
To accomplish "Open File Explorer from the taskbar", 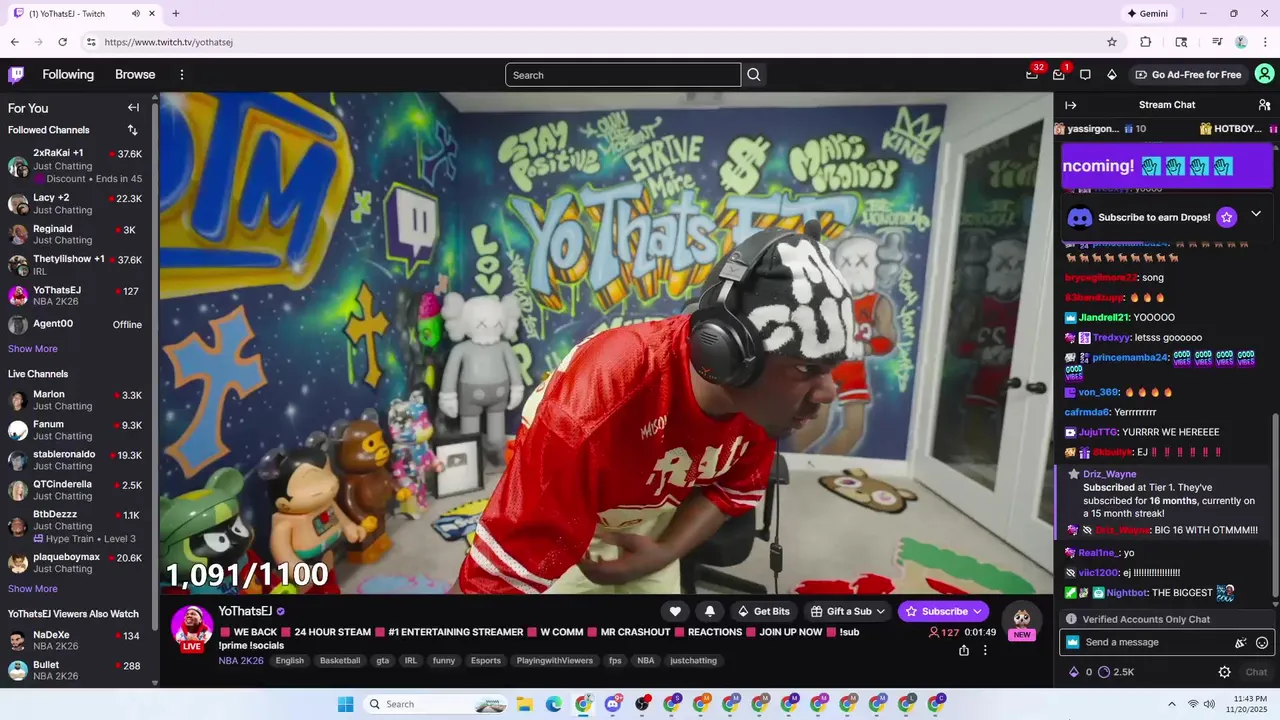I will click(x=524, y=704).
